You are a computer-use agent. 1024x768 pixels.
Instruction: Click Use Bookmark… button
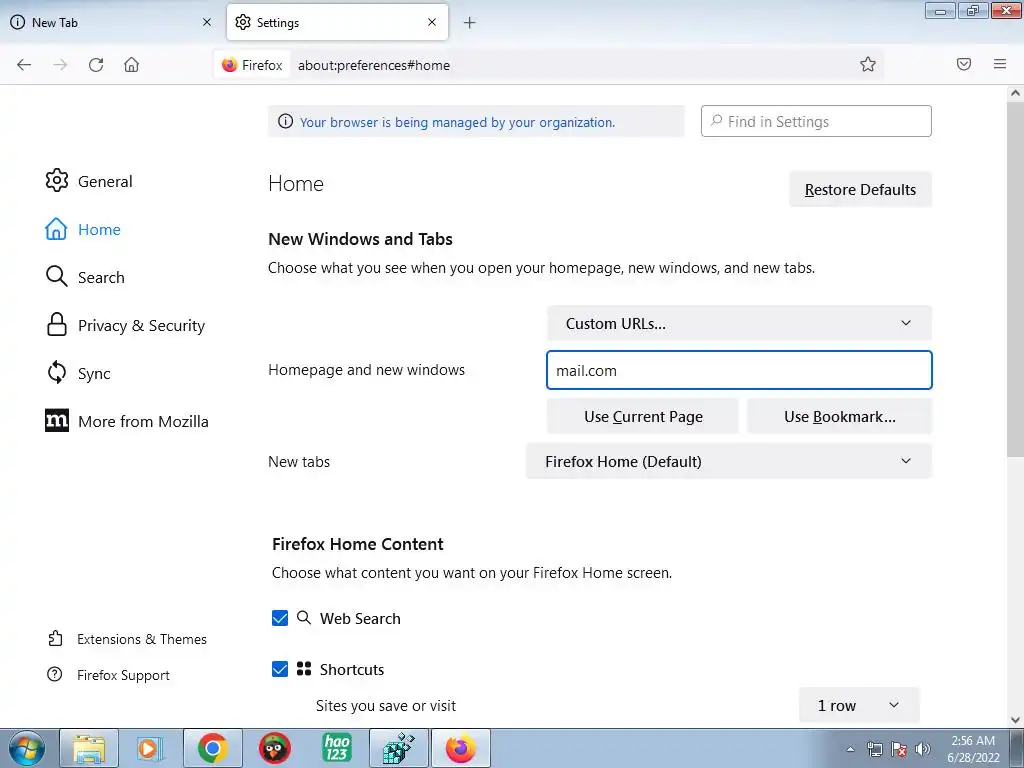click(839, 417)
